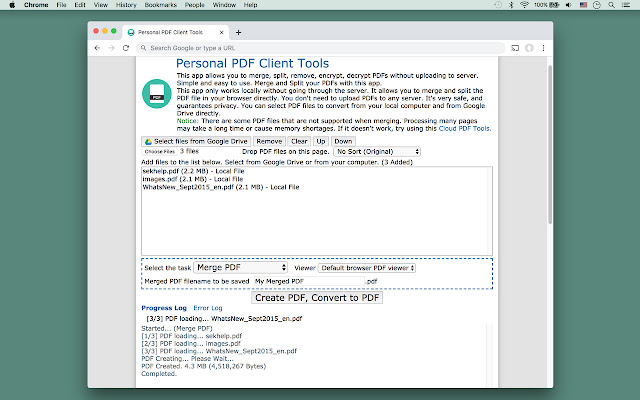Viewport: 640px width, 400px height.
Task: Click the Personal PDF Client Tools heading
Action: (x=252, y=63)
